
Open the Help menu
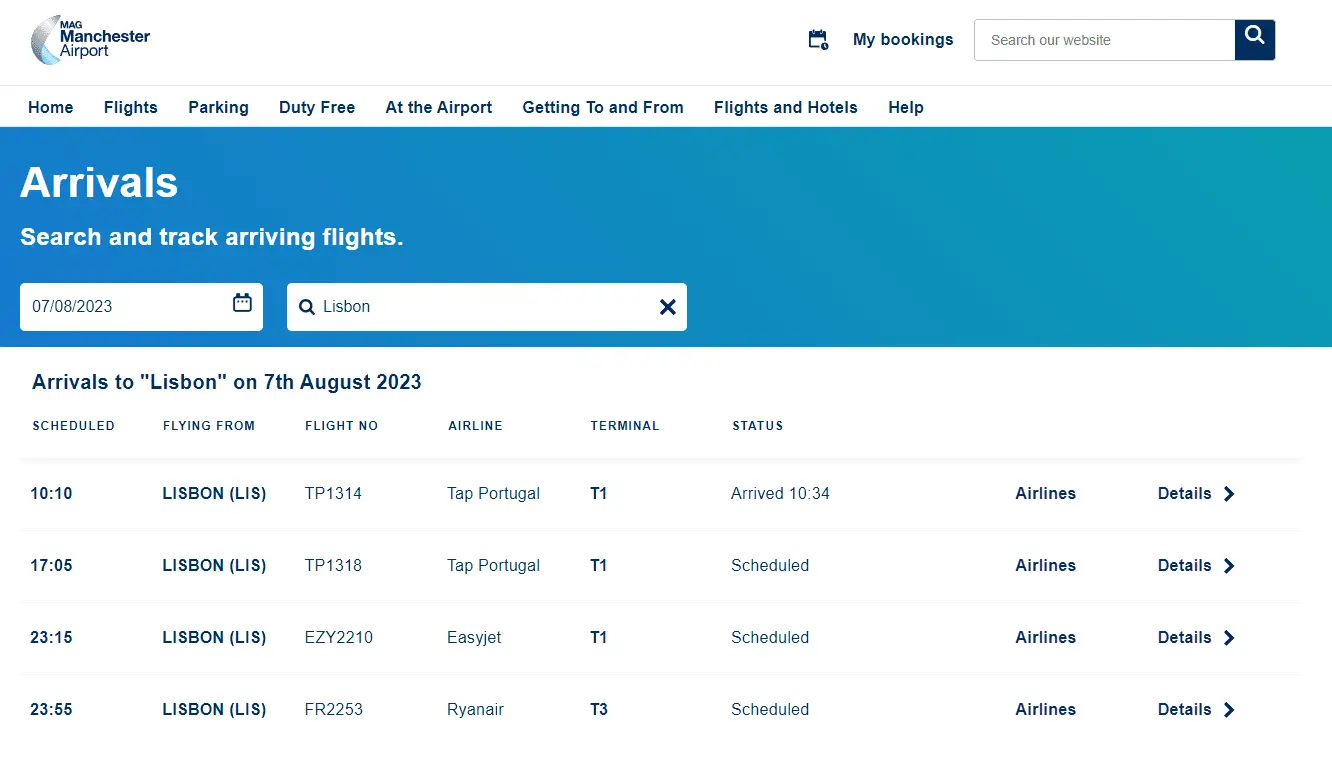906,107
